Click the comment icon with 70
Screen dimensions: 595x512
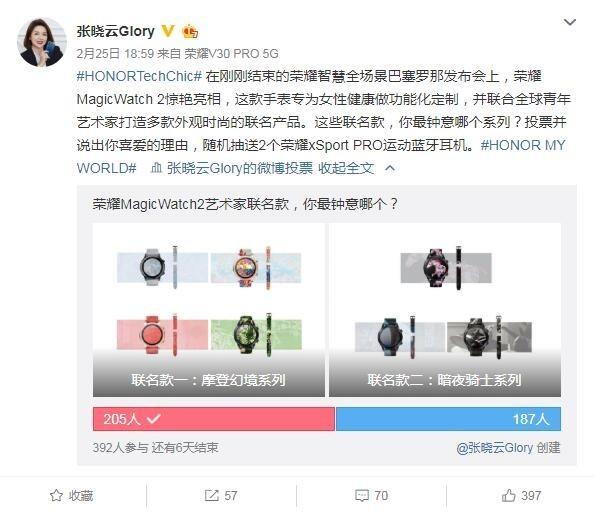362,495
